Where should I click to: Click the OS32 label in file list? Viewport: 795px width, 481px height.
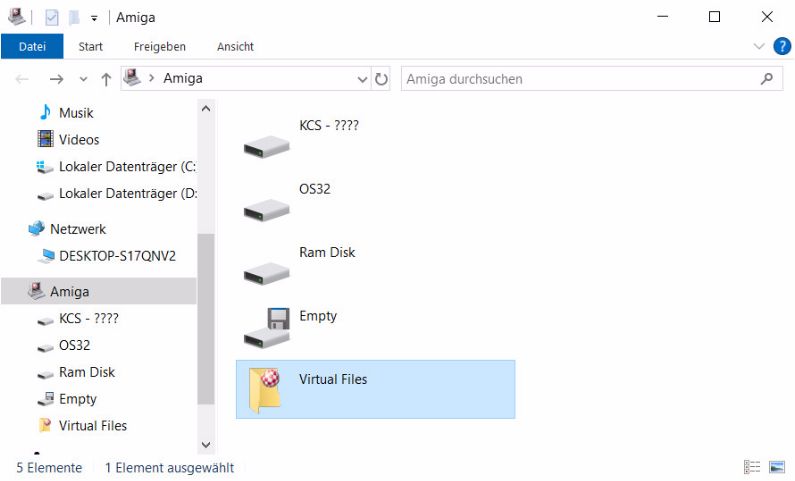point(314,189)
